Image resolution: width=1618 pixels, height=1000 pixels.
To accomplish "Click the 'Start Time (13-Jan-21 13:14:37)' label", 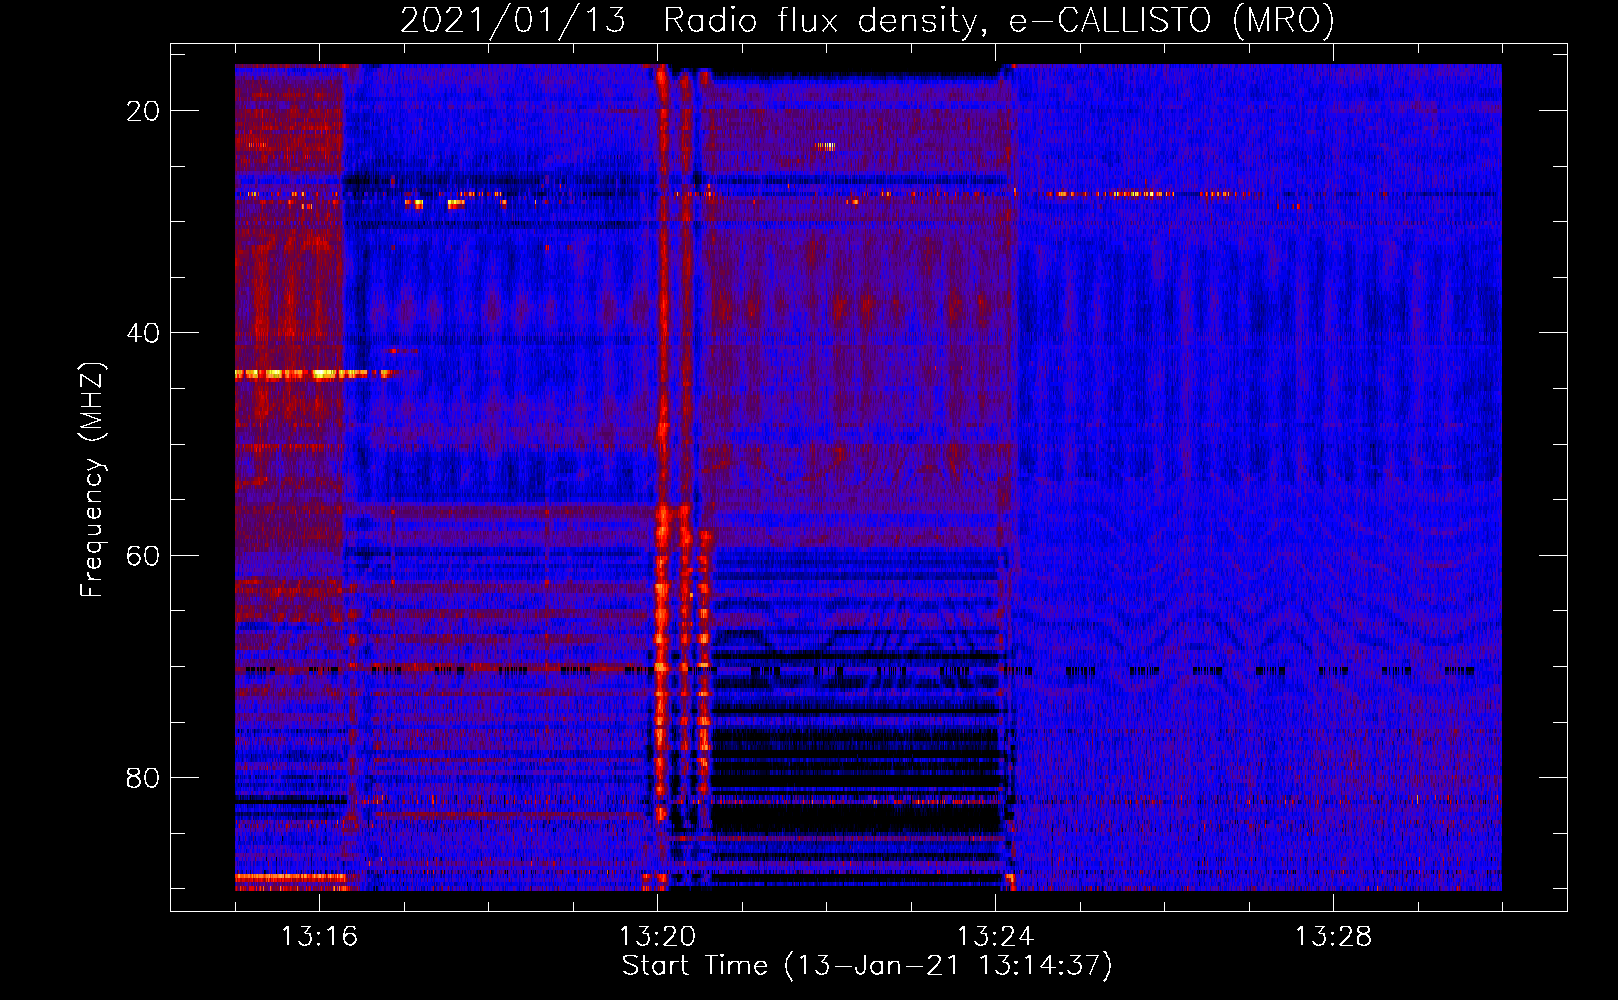I will 867,966.
